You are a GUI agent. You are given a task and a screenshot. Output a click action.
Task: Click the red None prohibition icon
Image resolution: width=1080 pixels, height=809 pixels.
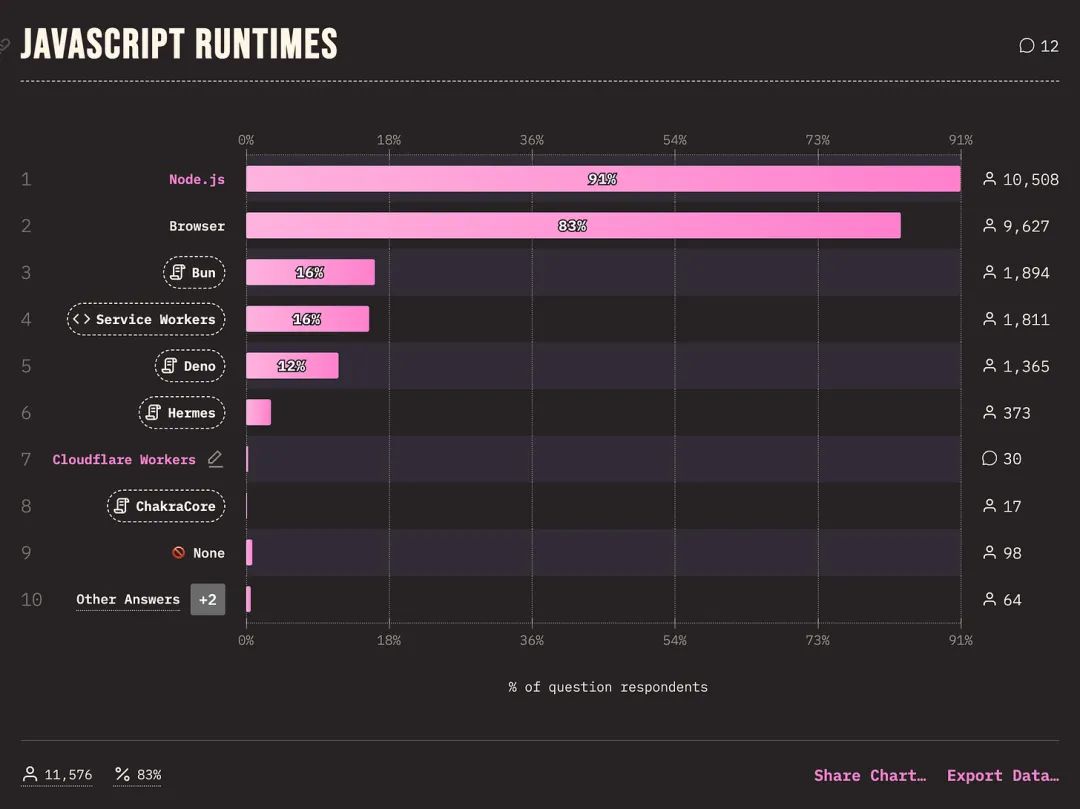(178, 552)
